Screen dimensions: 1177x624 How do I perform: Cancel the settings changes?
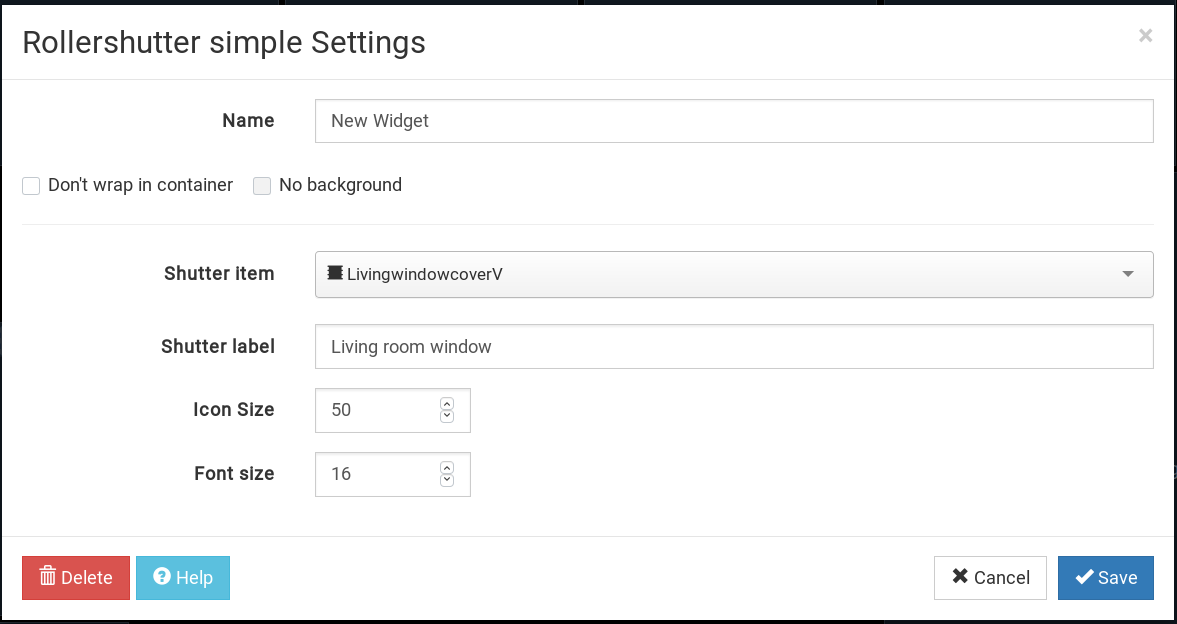tap(990, 577)
